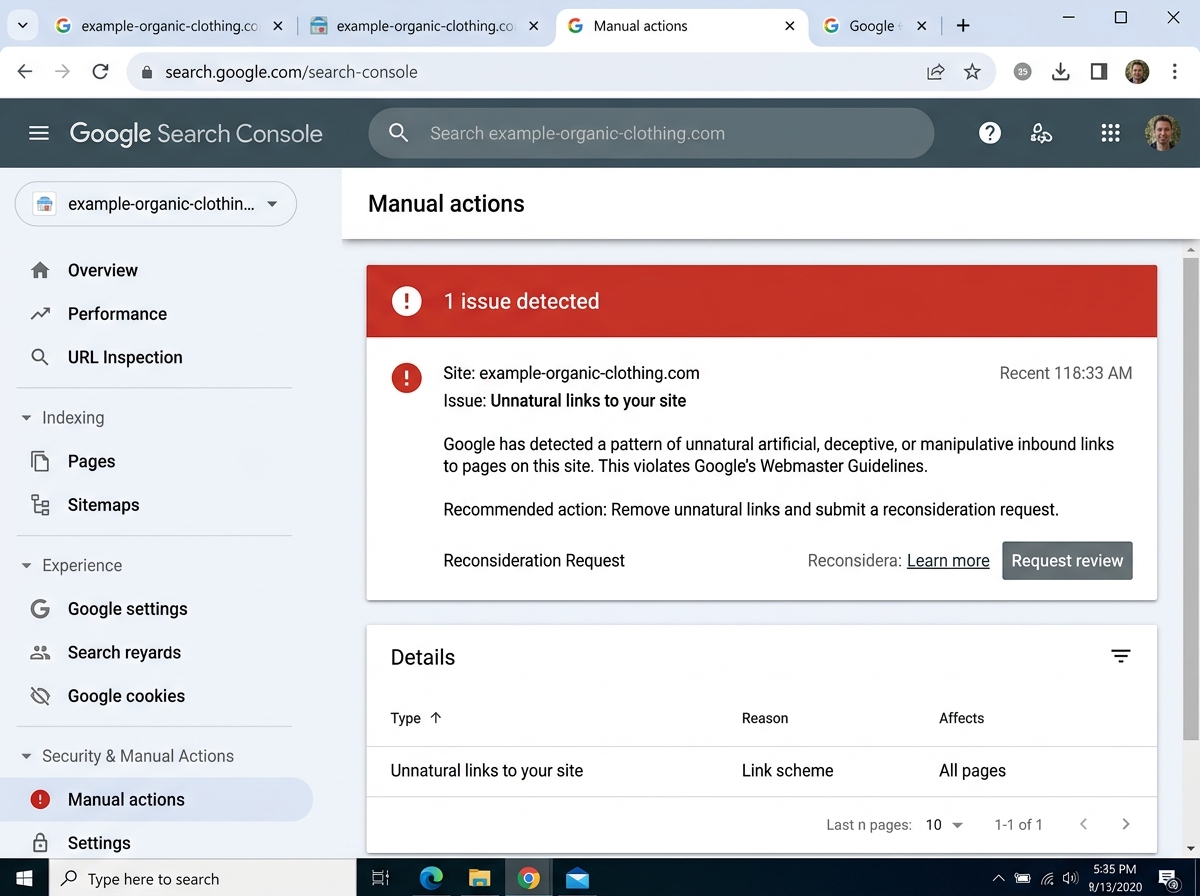Open the Details filter icon

tap(1121, 656)
